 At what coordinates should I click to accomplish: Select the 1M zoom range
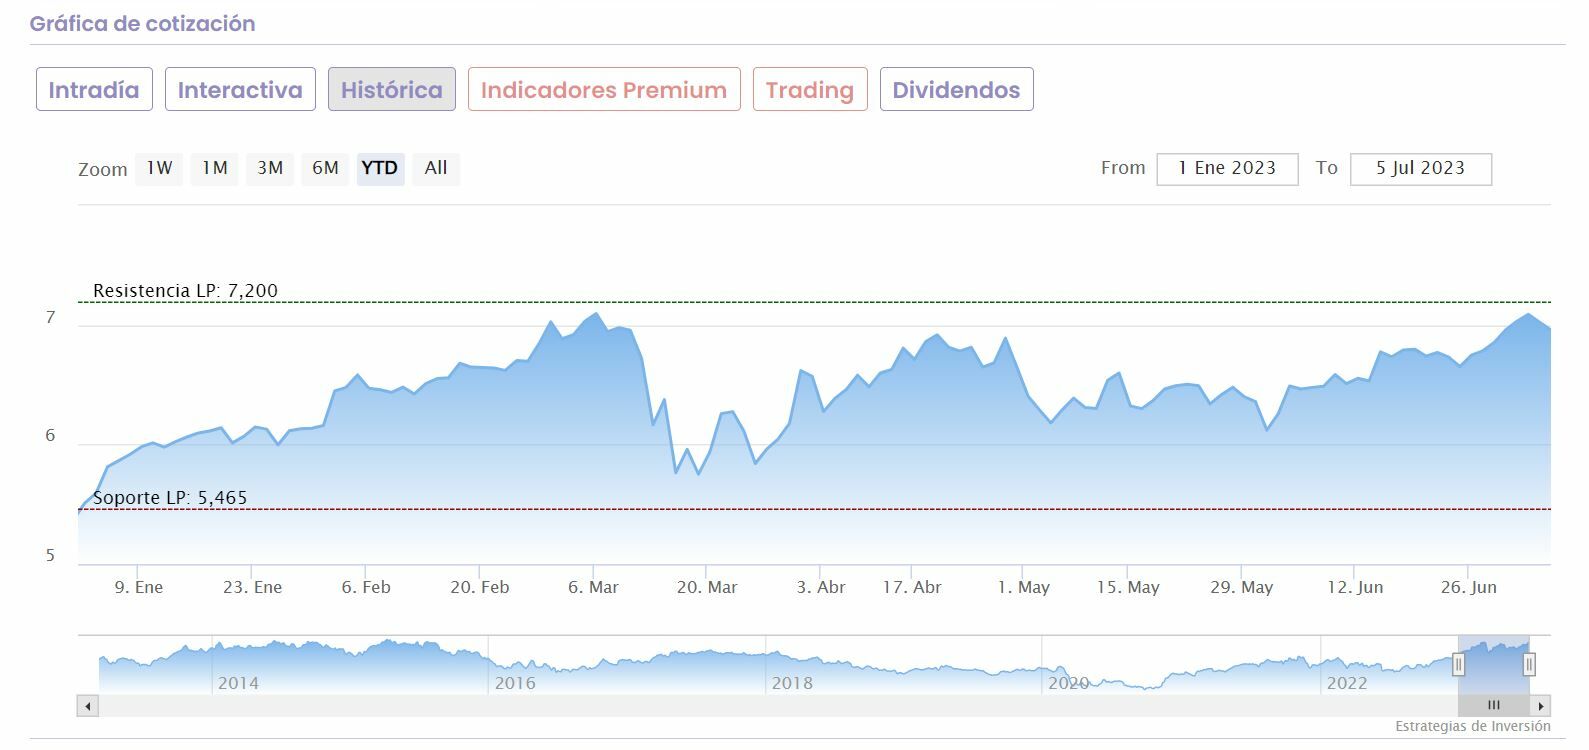coord(214,168)
